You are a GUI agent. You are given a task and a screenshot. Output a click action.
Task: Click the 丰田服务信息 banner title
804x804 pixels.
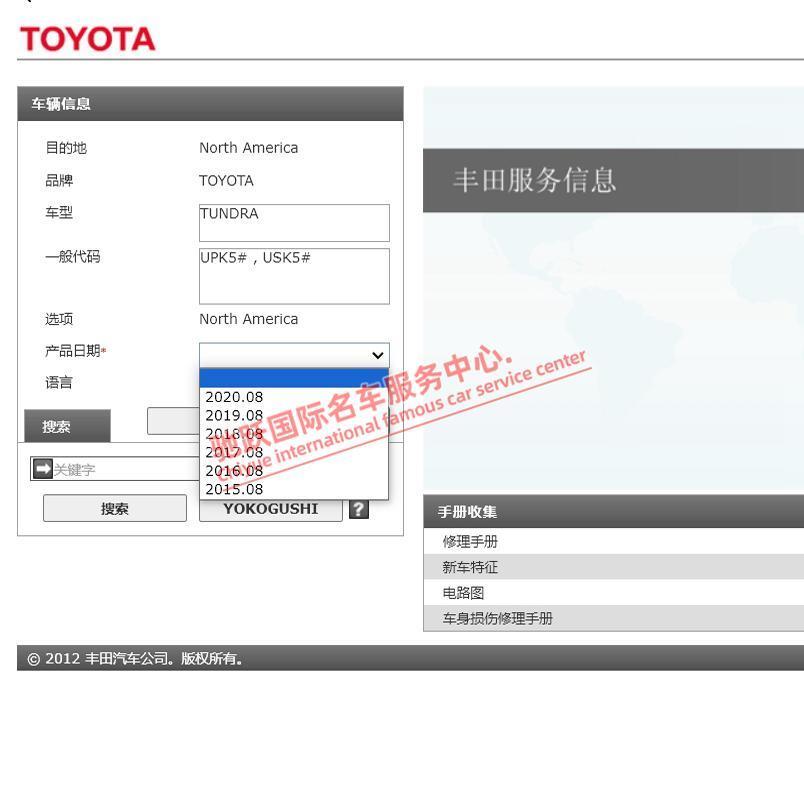click(534, 180)
